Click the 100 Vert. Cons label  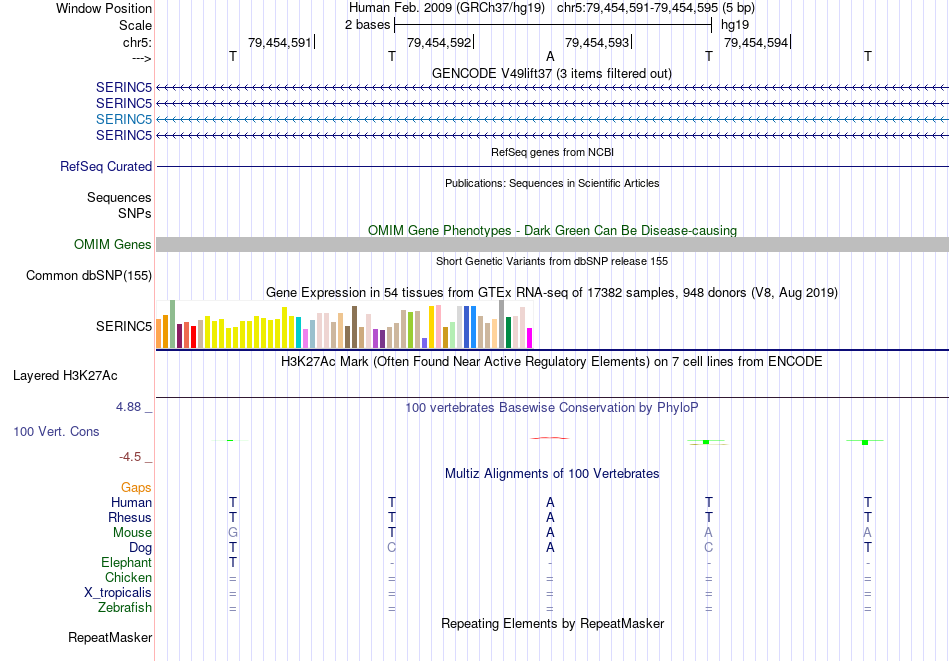click(x=56, y=431)
